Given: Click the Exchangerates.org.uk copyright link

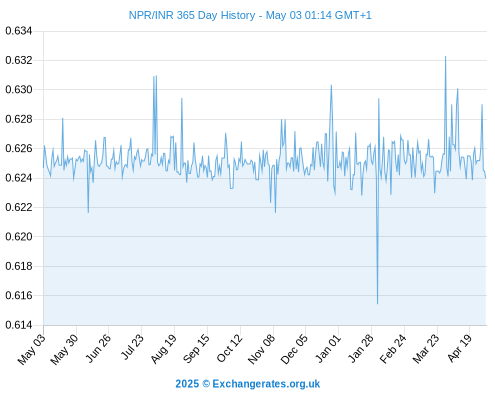Looking at the screenshot, I should point(248,384).
